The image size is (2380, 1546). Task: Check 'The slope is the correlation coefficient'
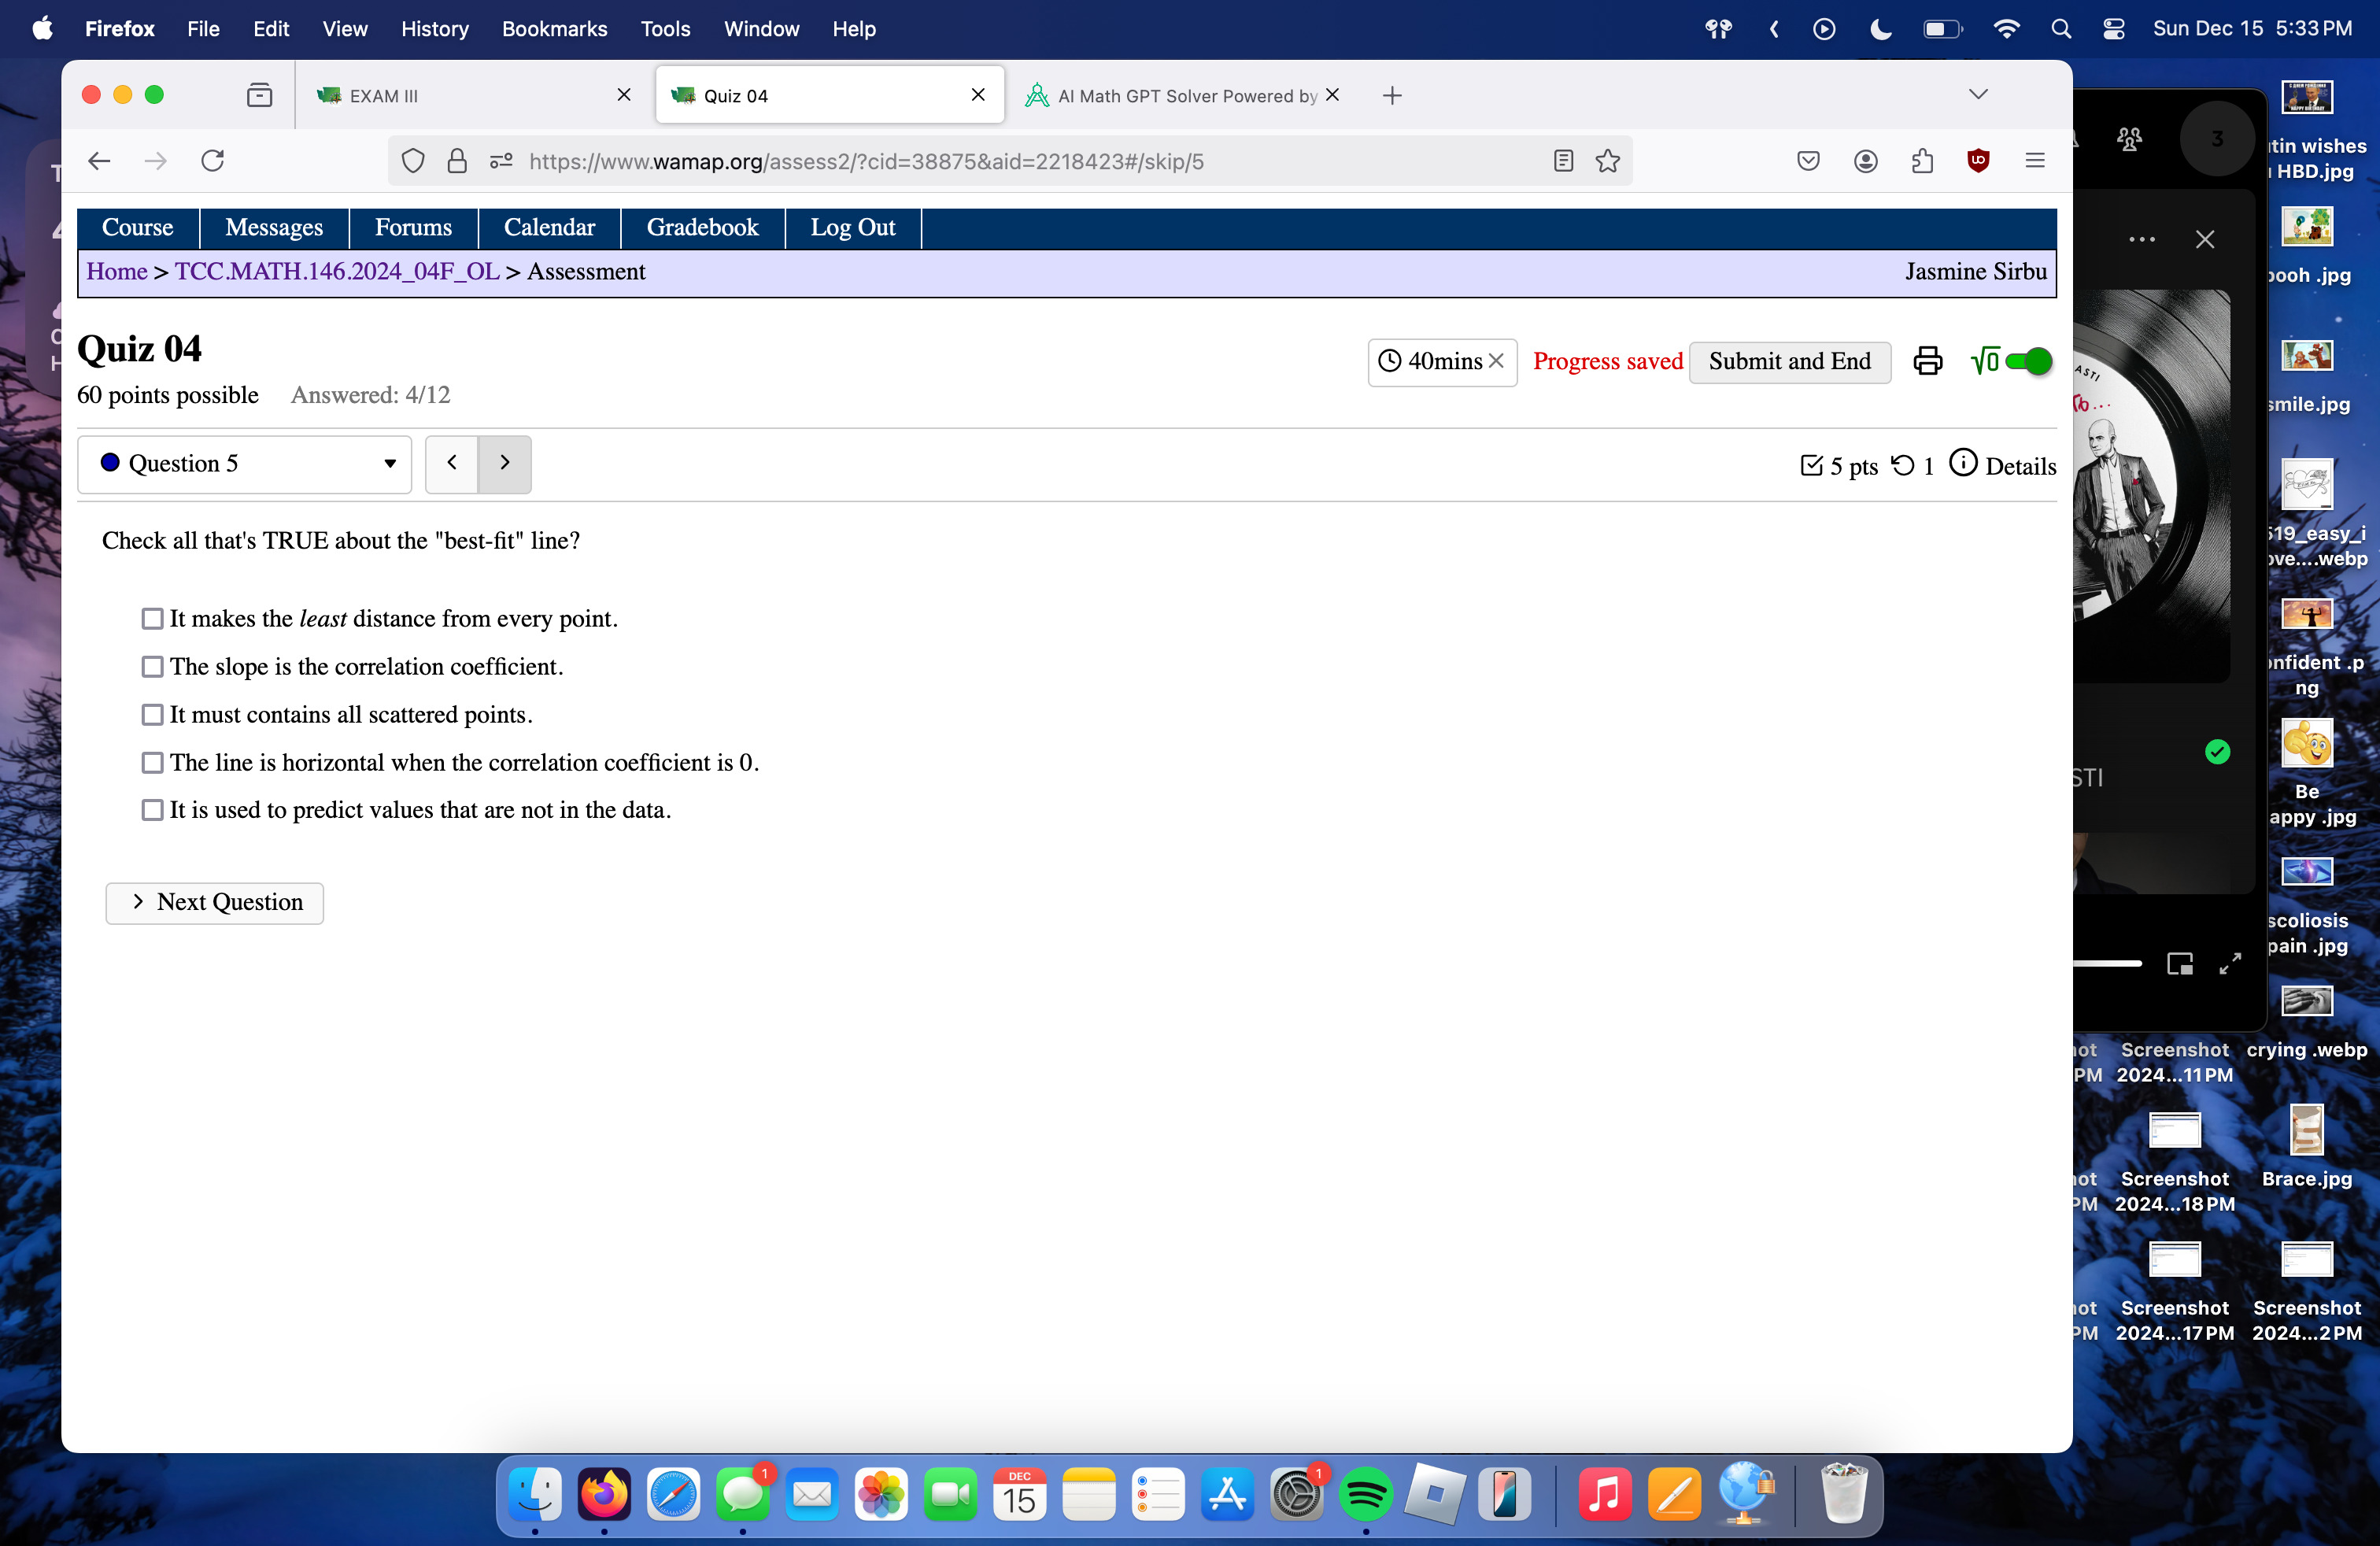(152, 667)
